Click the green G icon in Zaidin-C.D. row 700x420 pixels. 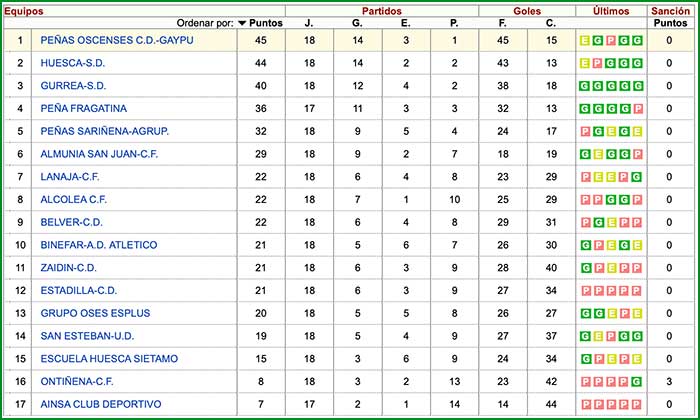pos(585,268)
